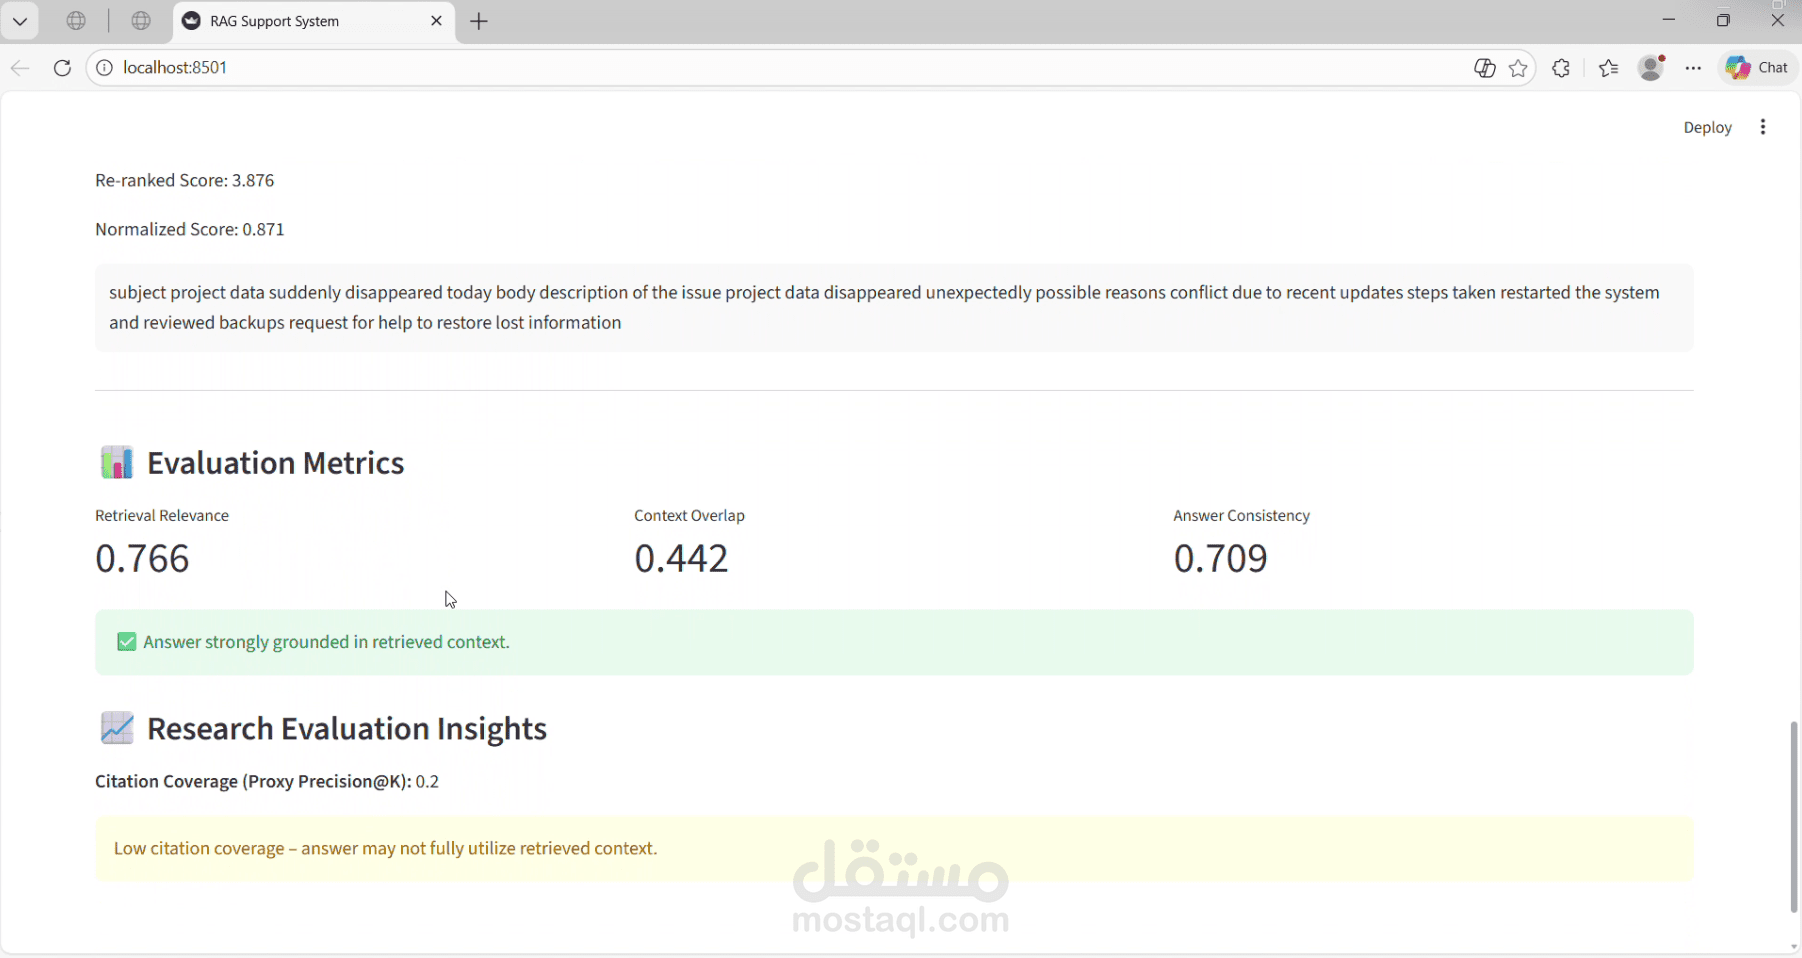Image resolution: width=1802 pixels, height=958 pixels.
Task: Click the green checkmark in success message
Action: pos(126,642)
